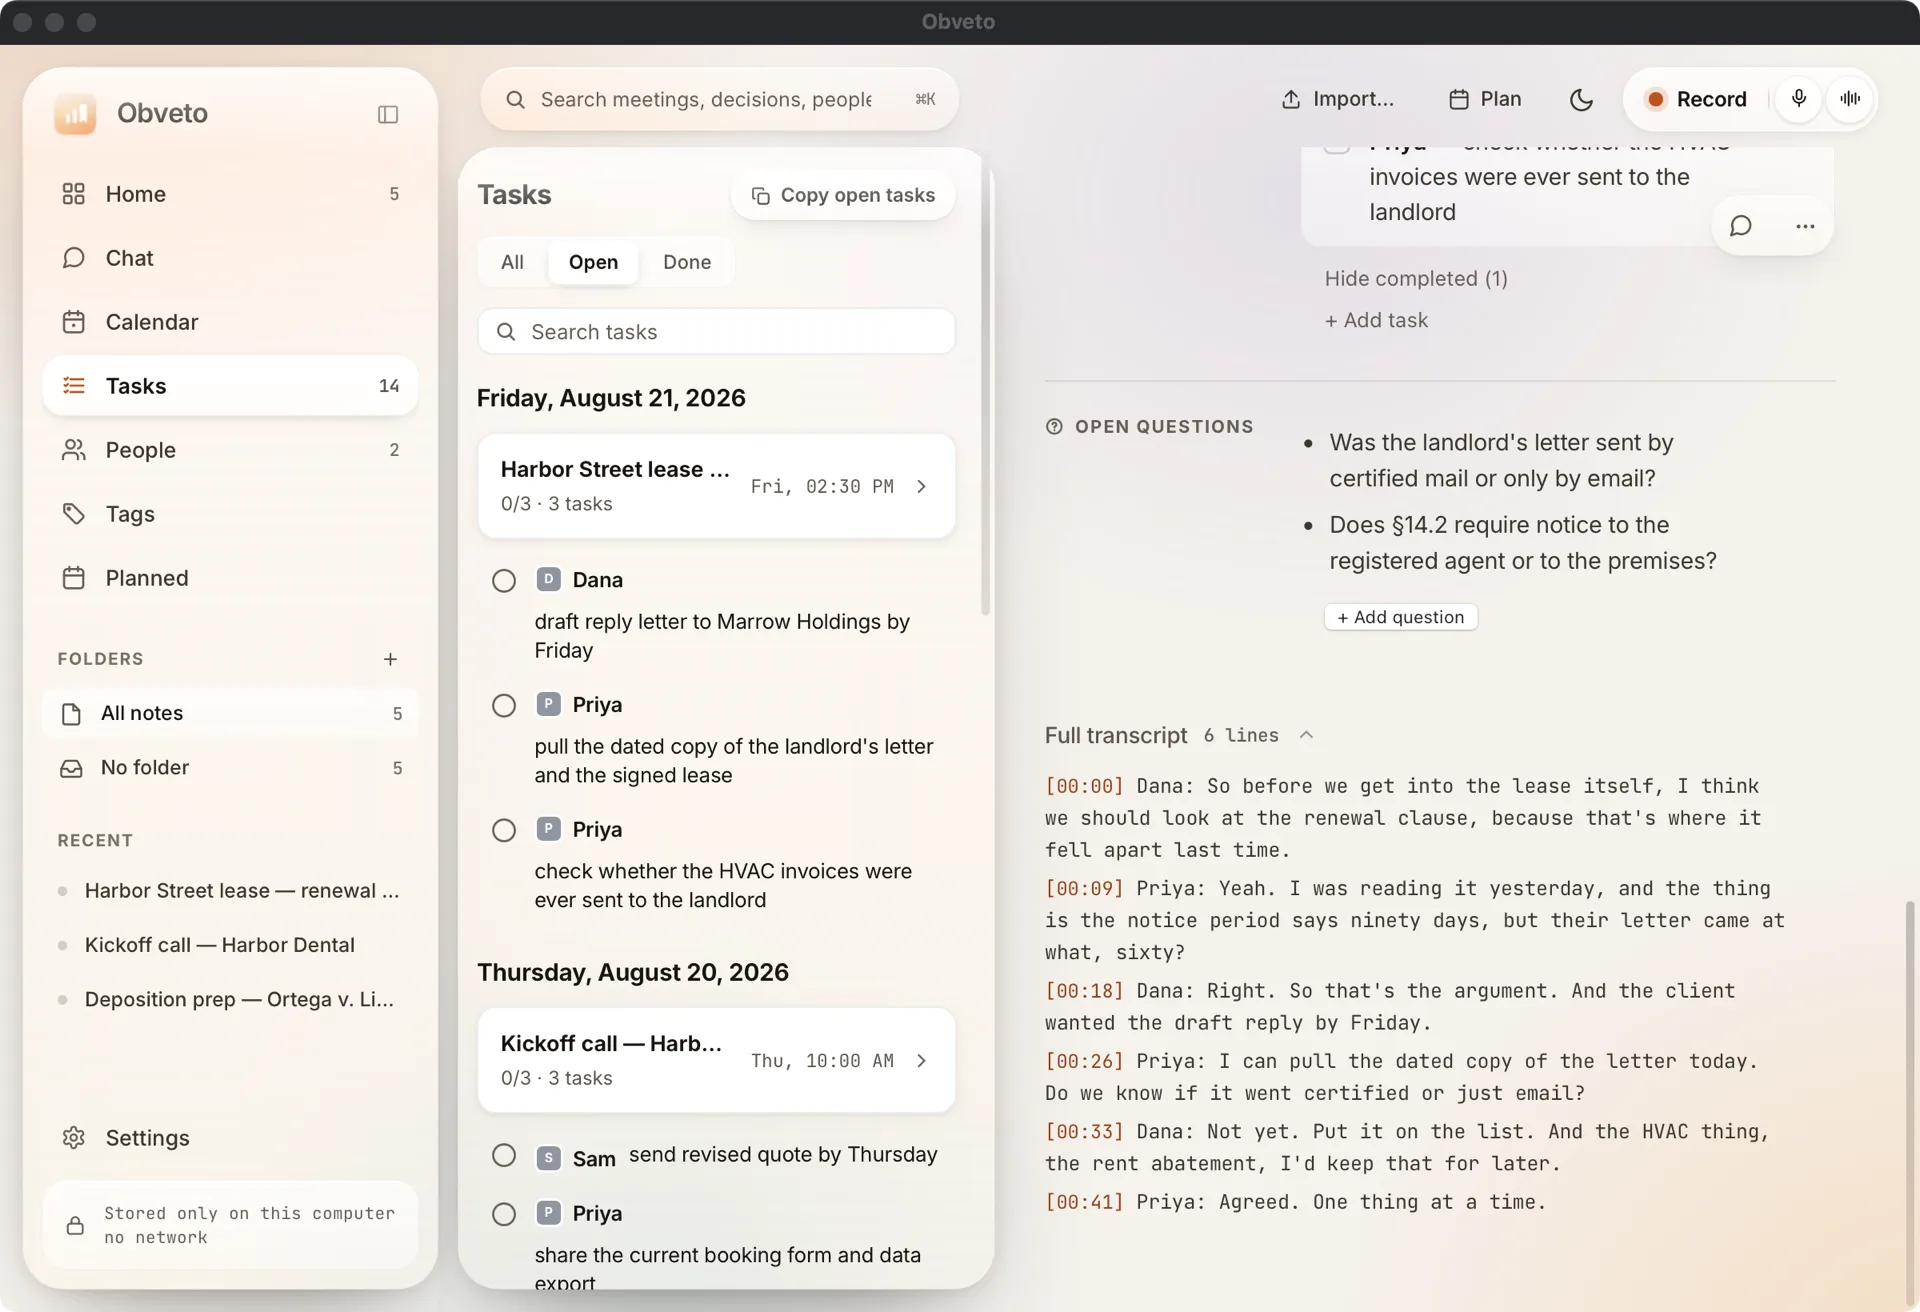Click the §14.2 notice question
The height and width of the screenshot is (1312, 1920).
pyautogui.click(x=1522, y=543)
